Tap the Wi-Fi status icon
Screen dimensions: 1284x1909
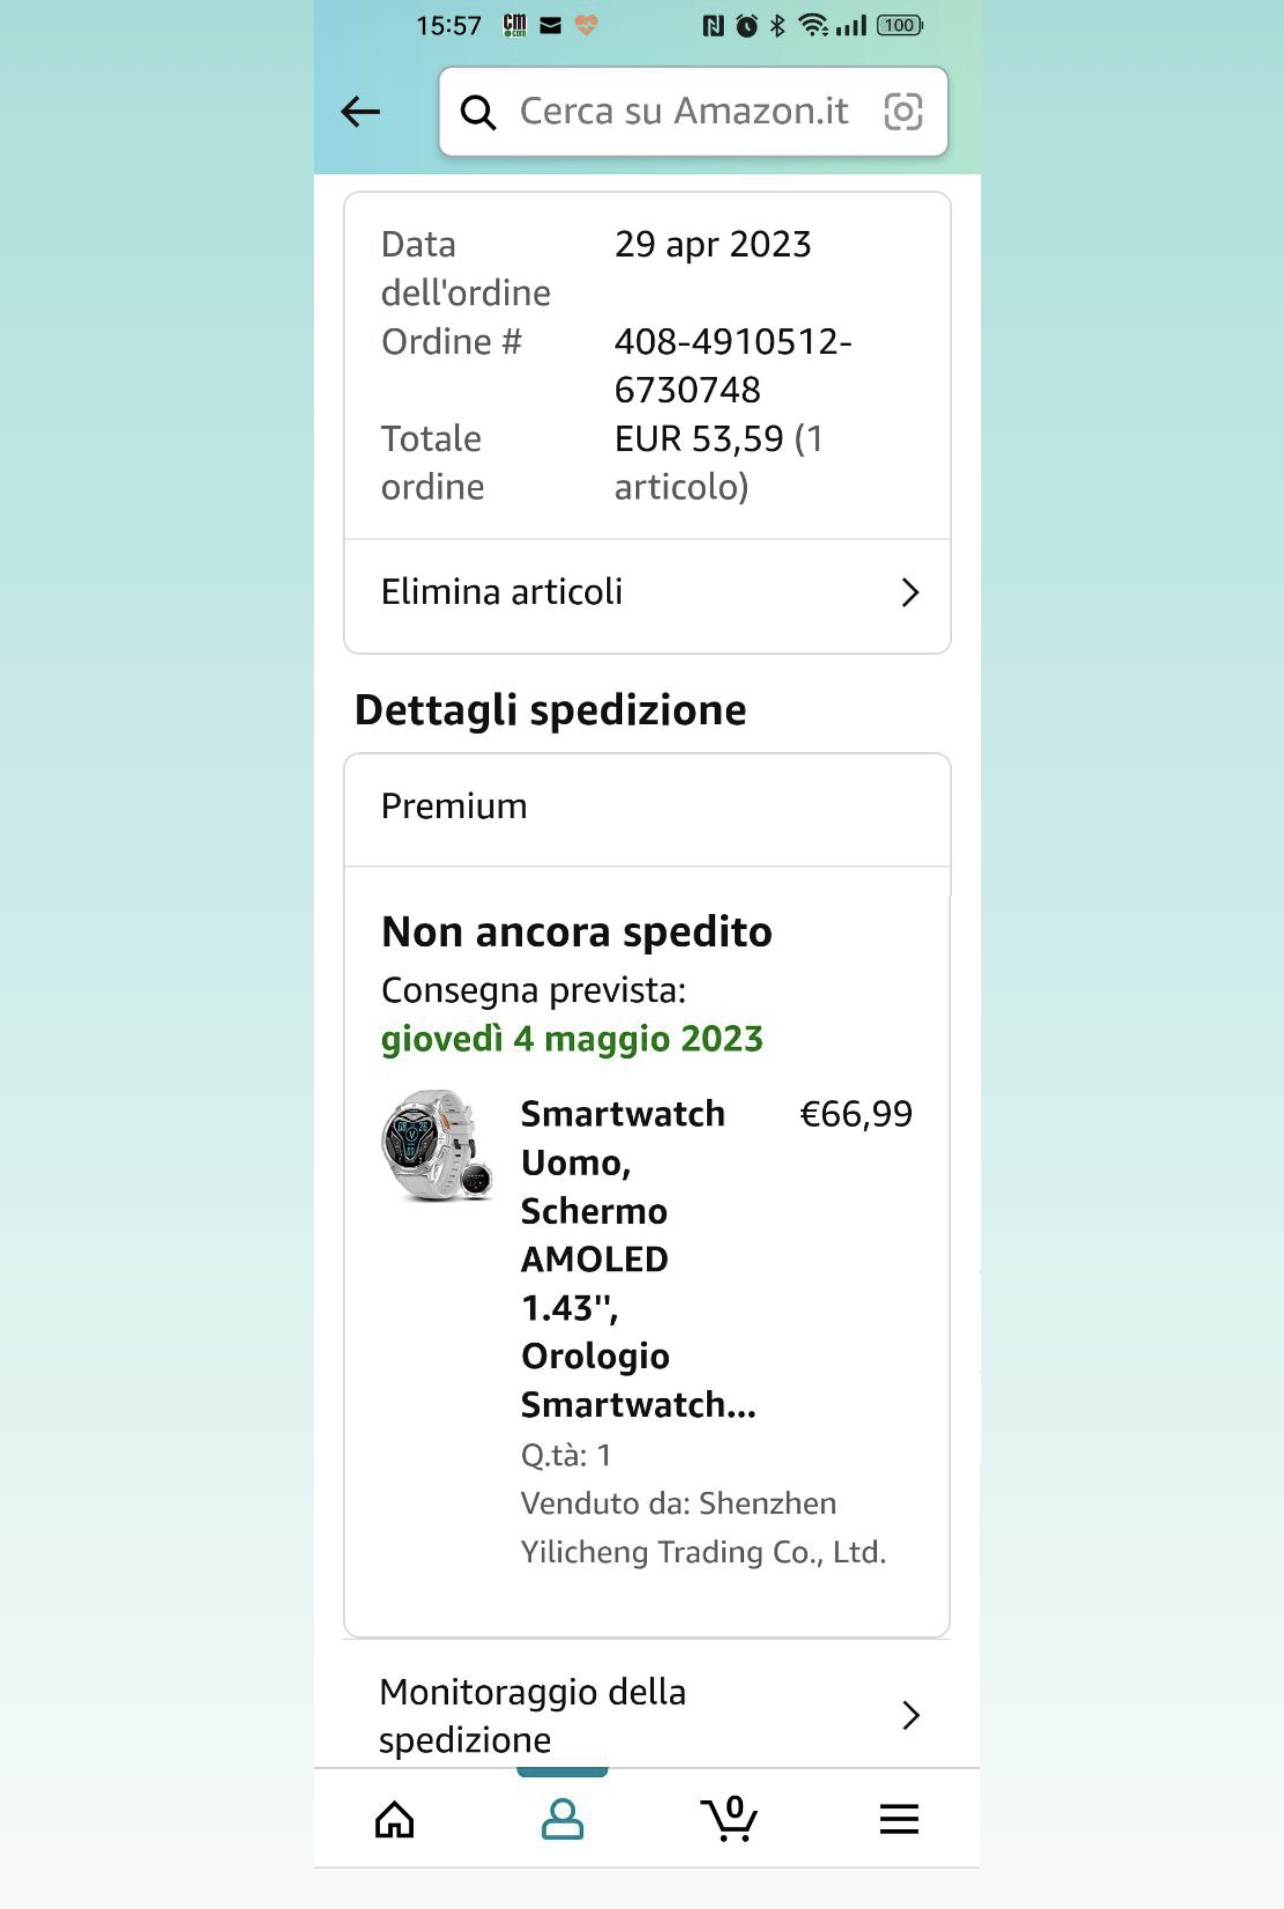tap(813, 26)
